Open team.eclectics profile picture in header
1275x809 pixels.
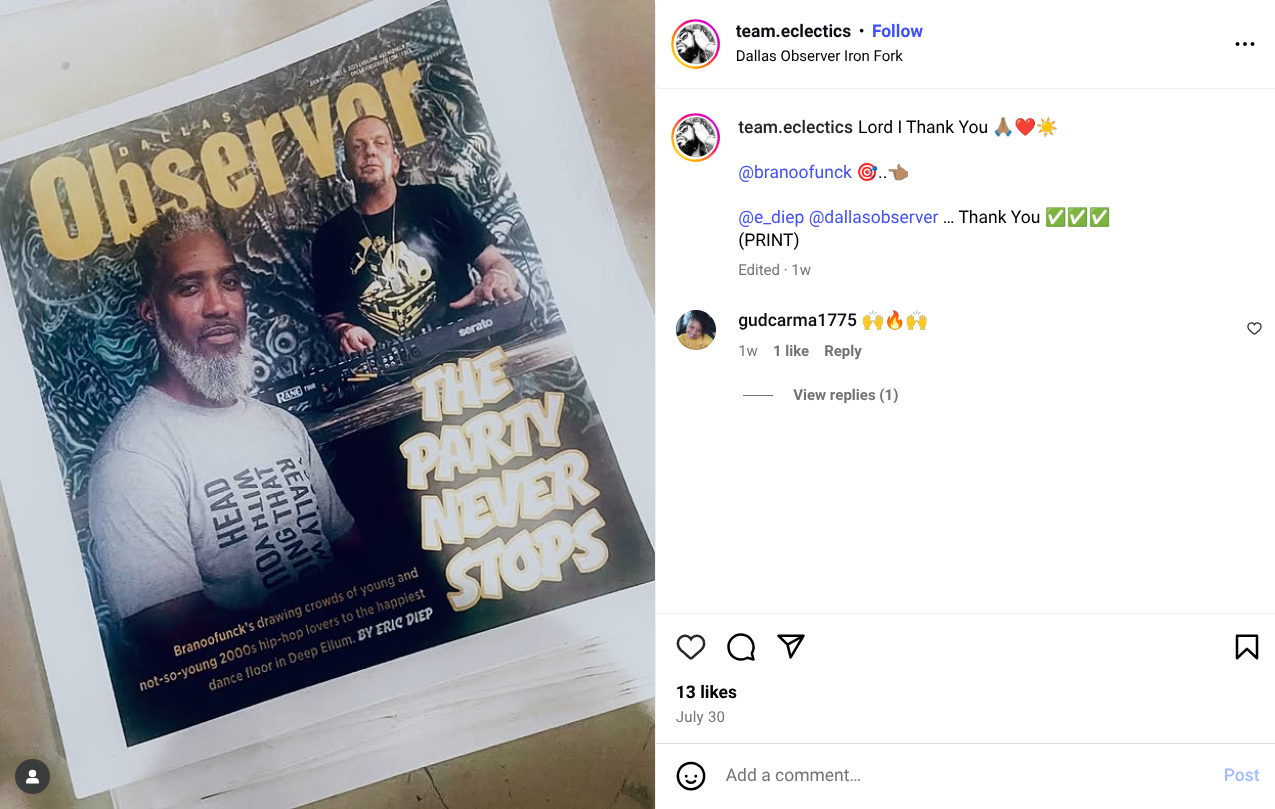(x=696, y=44)
